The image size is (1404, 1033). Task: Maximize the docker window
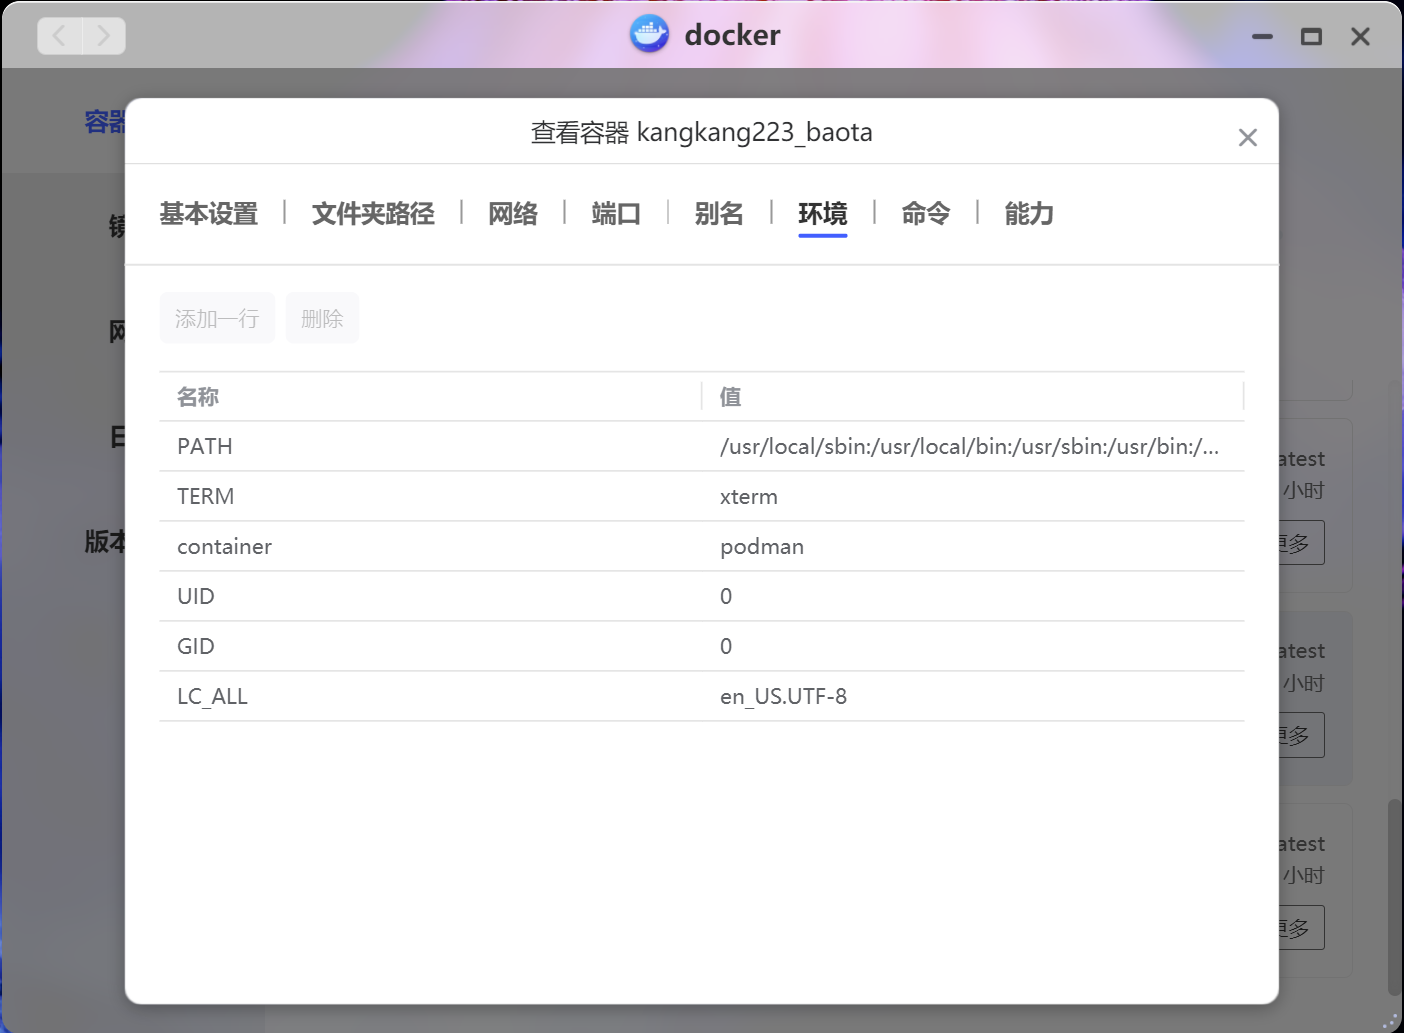(1311, 37)
